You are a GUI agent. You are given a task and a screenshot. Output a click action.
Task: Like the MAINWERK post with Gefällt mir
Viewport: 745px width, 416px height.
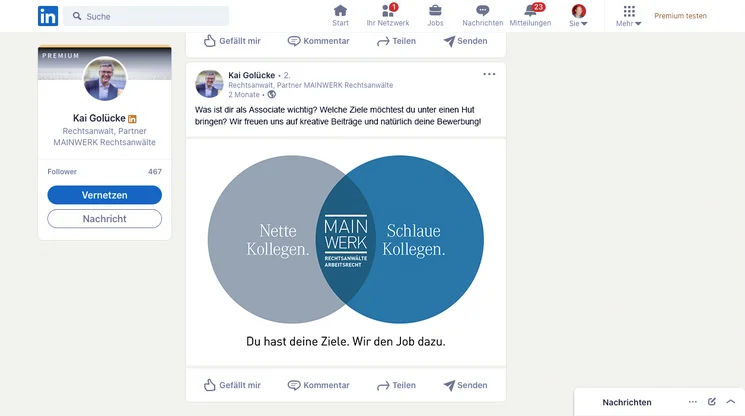click(232, 385)
